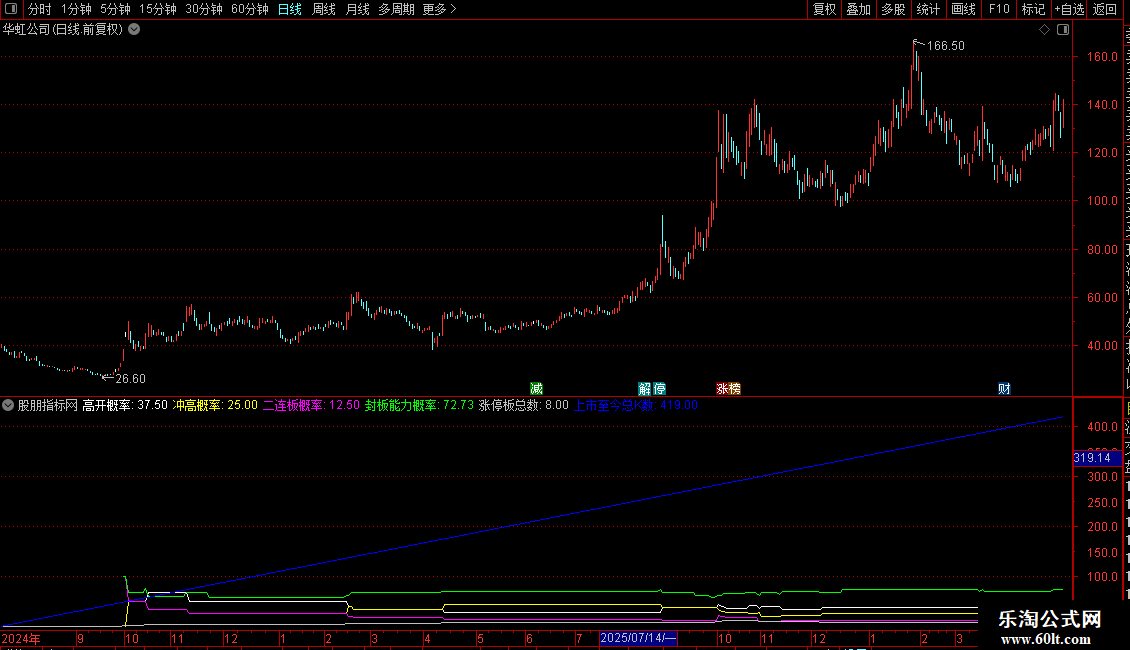This screenshot has width=1130, height=650.
Task: Click the 26.60 low price label
Action: (x=130, y=378)
